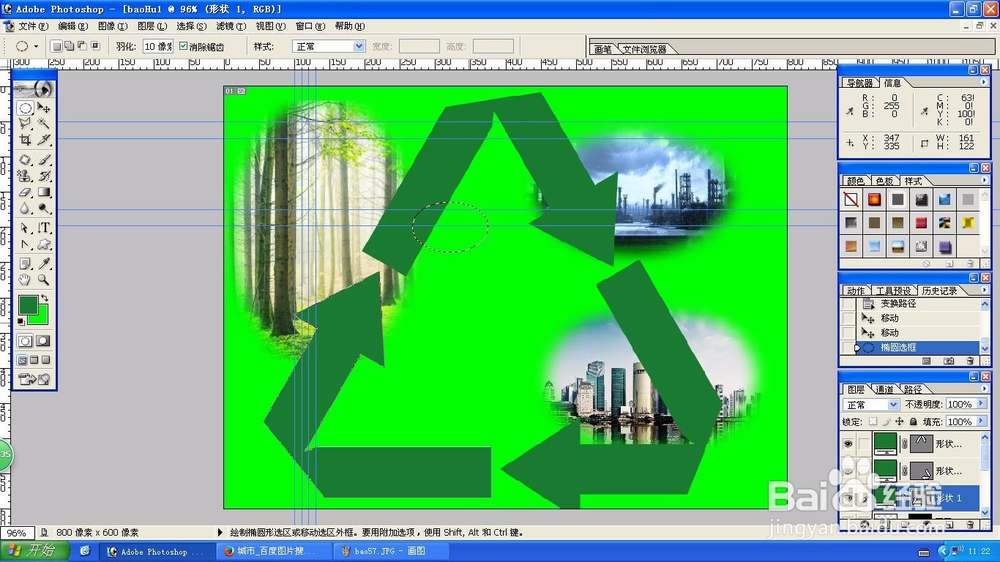The width and height of the screenshot is (1000, 562).
Task: Select the Notes tool
Action: click(25, 263)
